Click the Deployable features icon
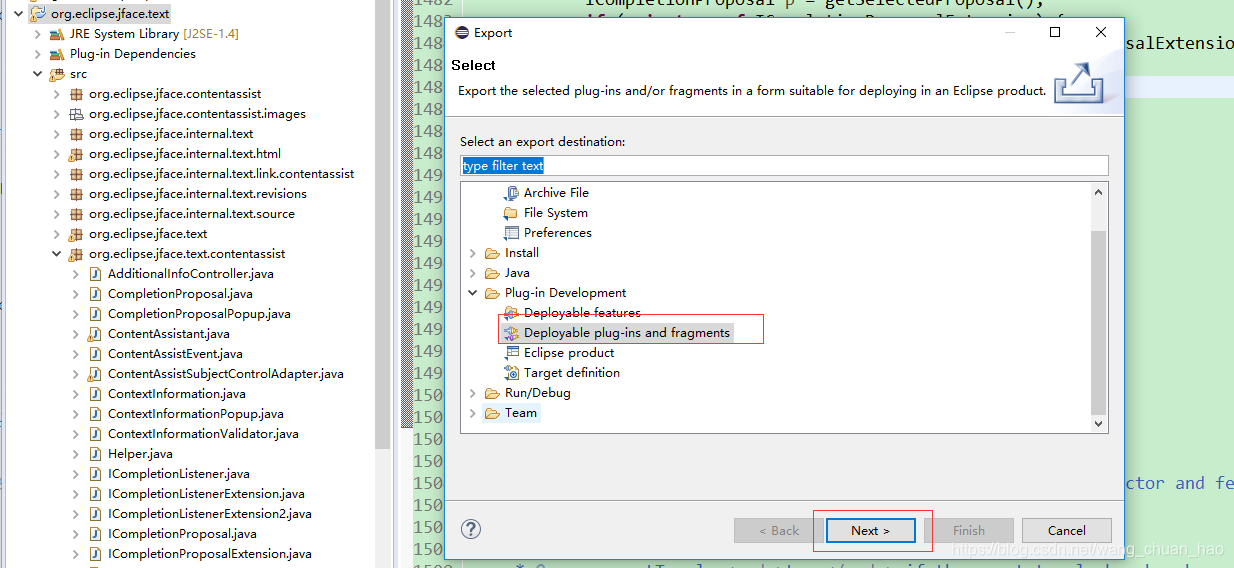The image size is (1234, 568). click(511, 313)
